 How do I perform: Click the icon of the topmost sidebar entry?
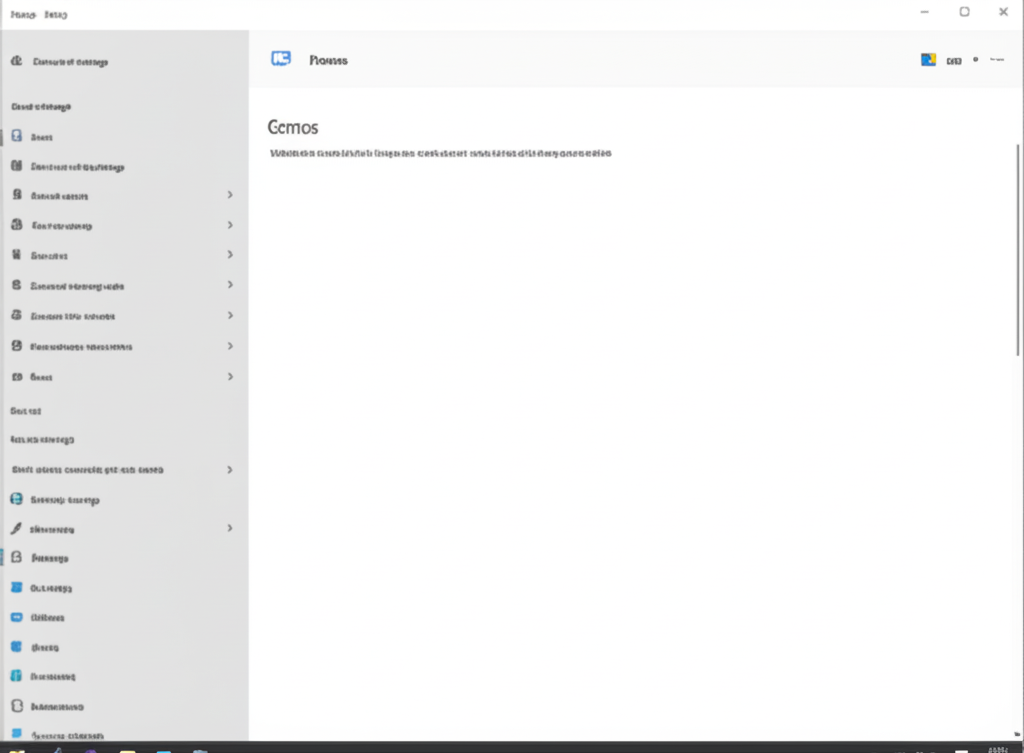click(16, 61)
